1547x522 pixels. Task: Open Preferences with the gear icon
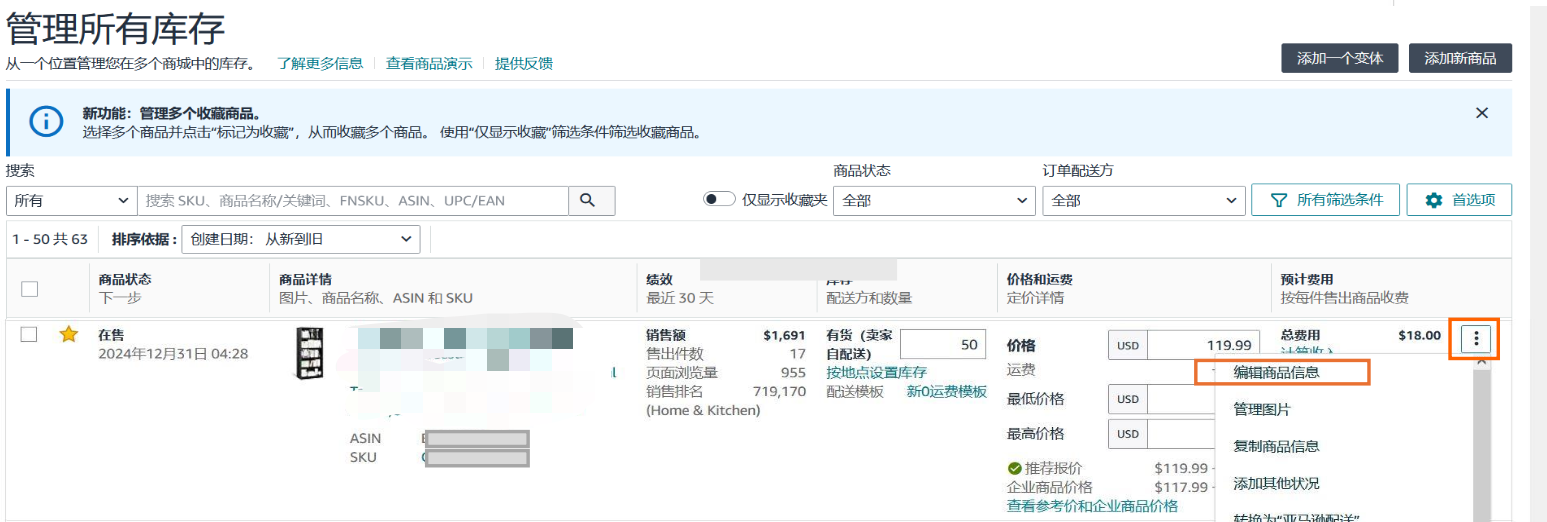[x=1459, y=200]
